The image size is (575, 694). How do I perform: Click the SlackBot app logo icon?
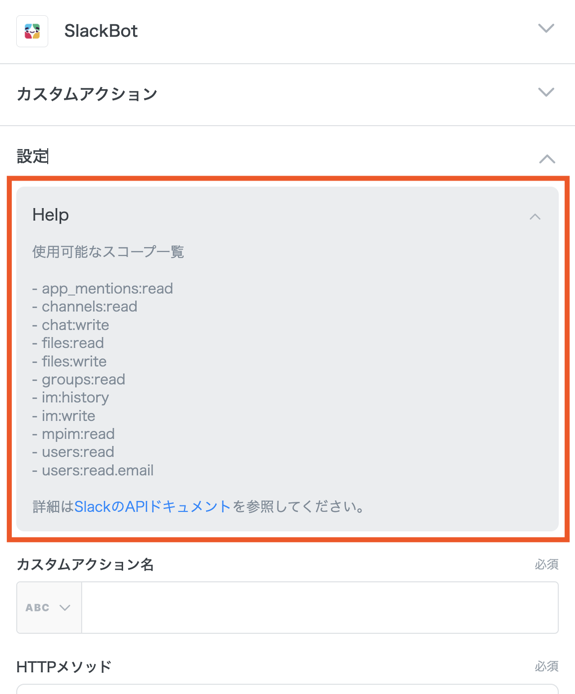32,31
